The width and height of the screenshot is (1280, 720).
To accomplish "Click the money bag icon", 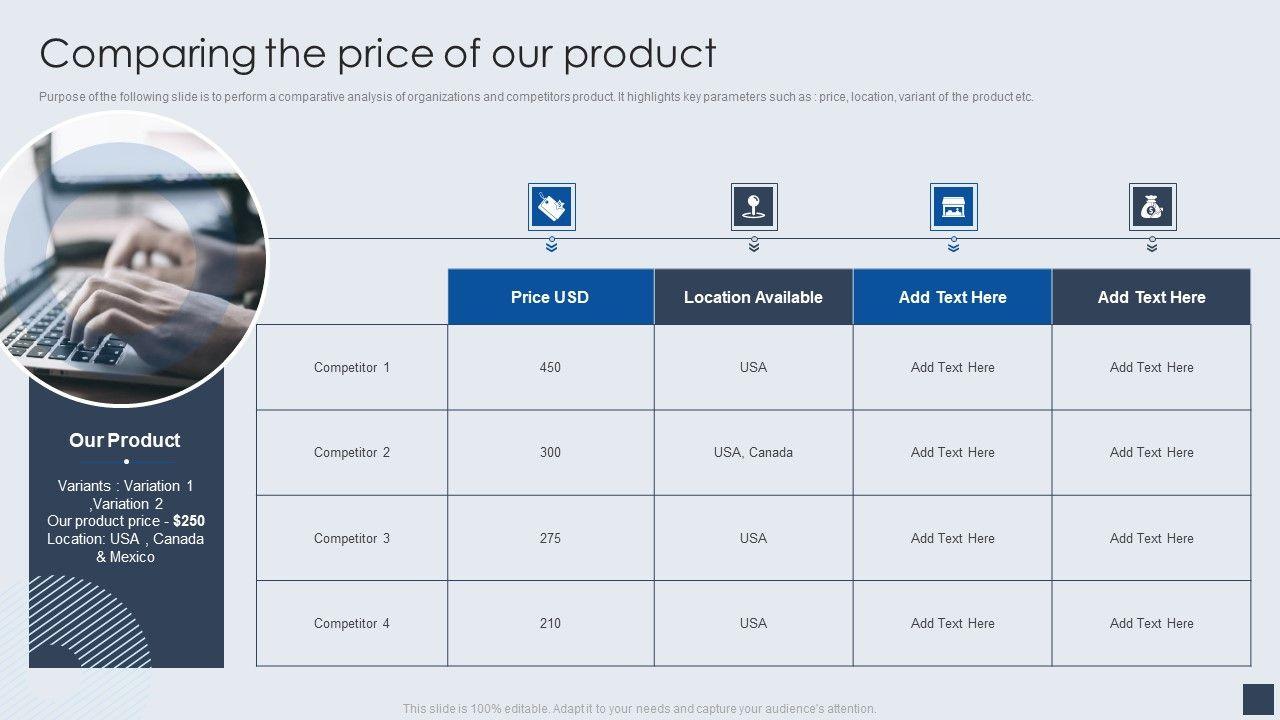I will (1152, 207).
